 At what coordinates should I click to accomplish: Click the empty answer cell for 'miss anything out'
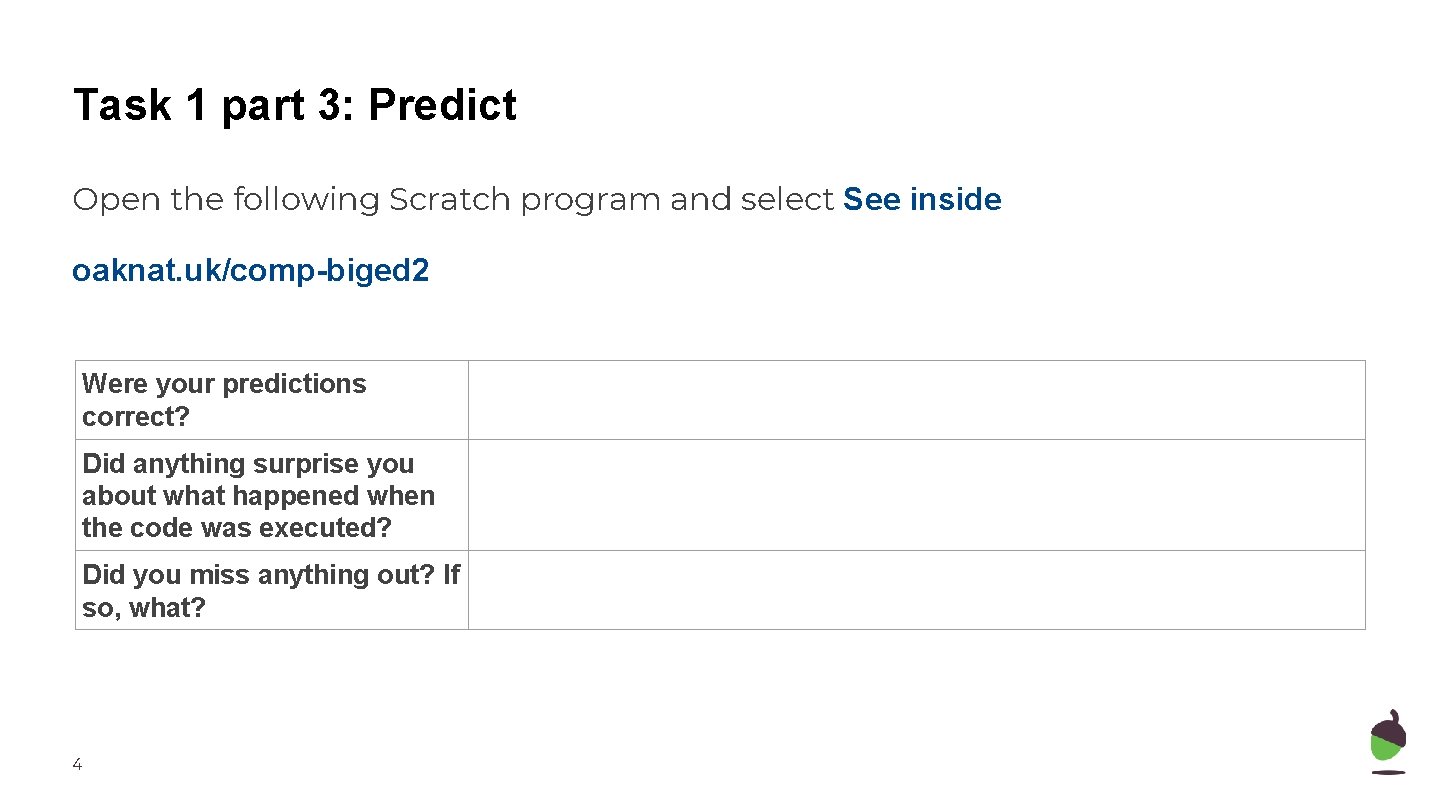coord(916,590)
